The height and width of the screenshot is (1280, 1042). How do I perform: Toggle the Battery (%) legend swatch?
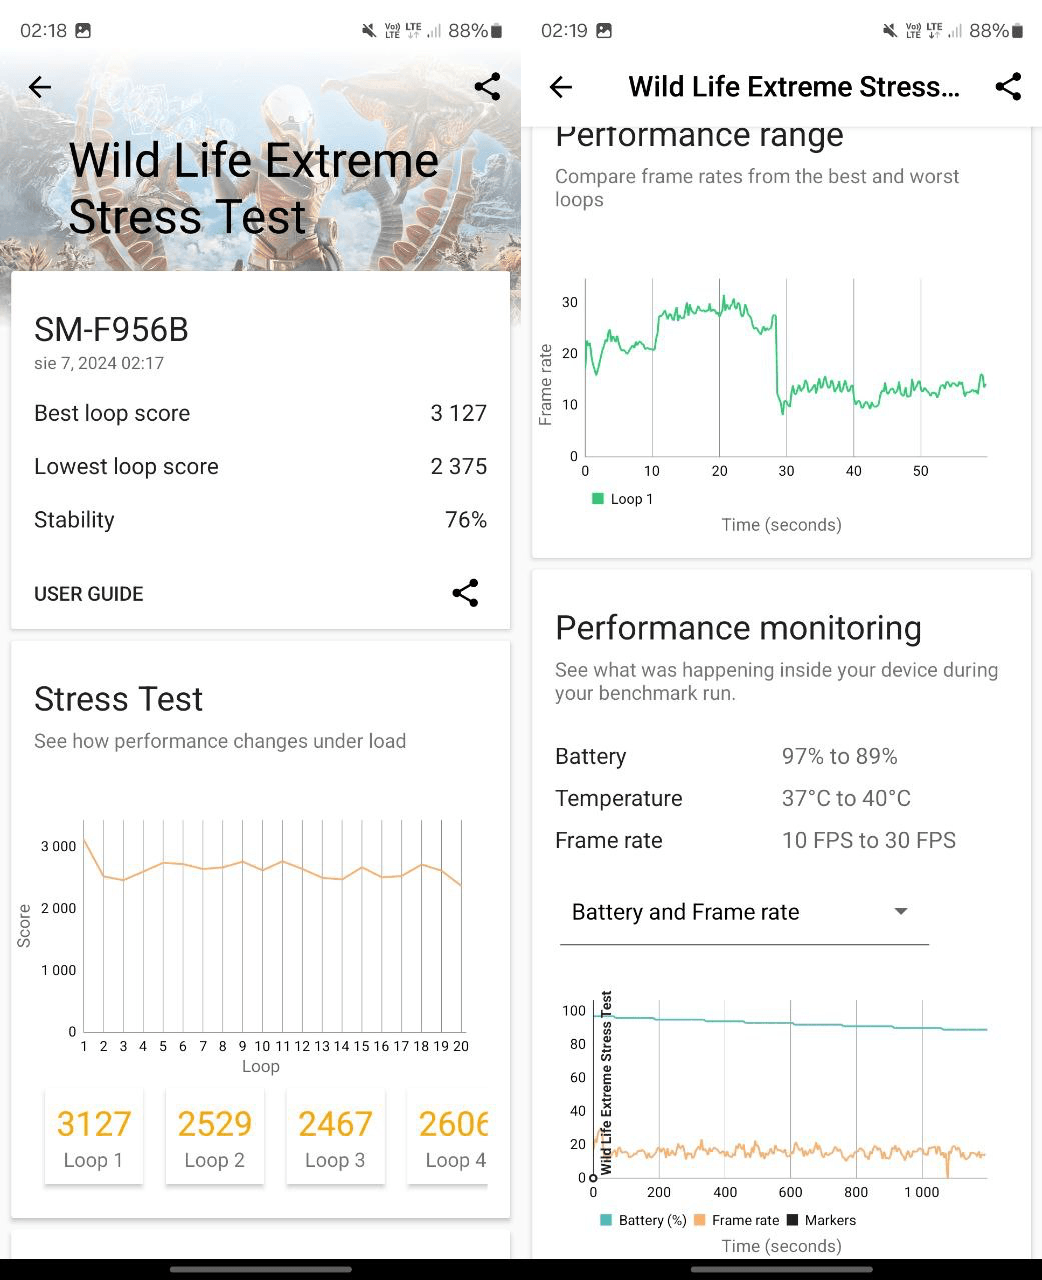click(606, 1220)
